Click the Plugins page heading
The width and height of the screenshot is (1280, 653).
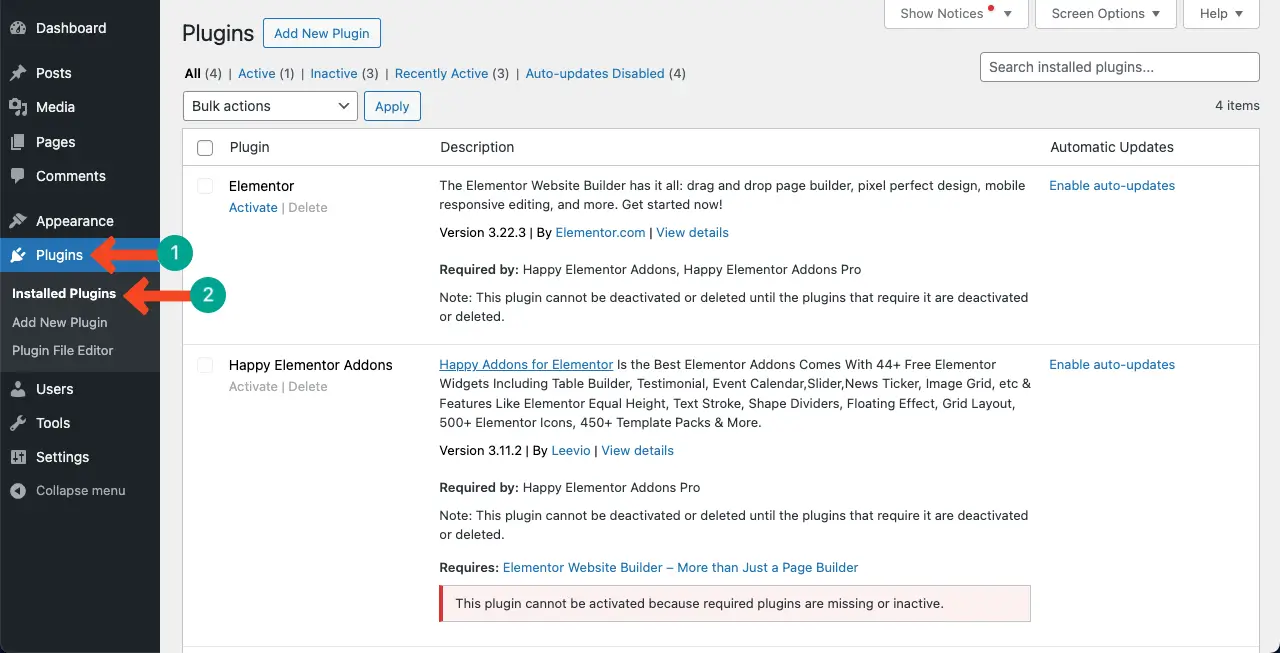(218, 33)
